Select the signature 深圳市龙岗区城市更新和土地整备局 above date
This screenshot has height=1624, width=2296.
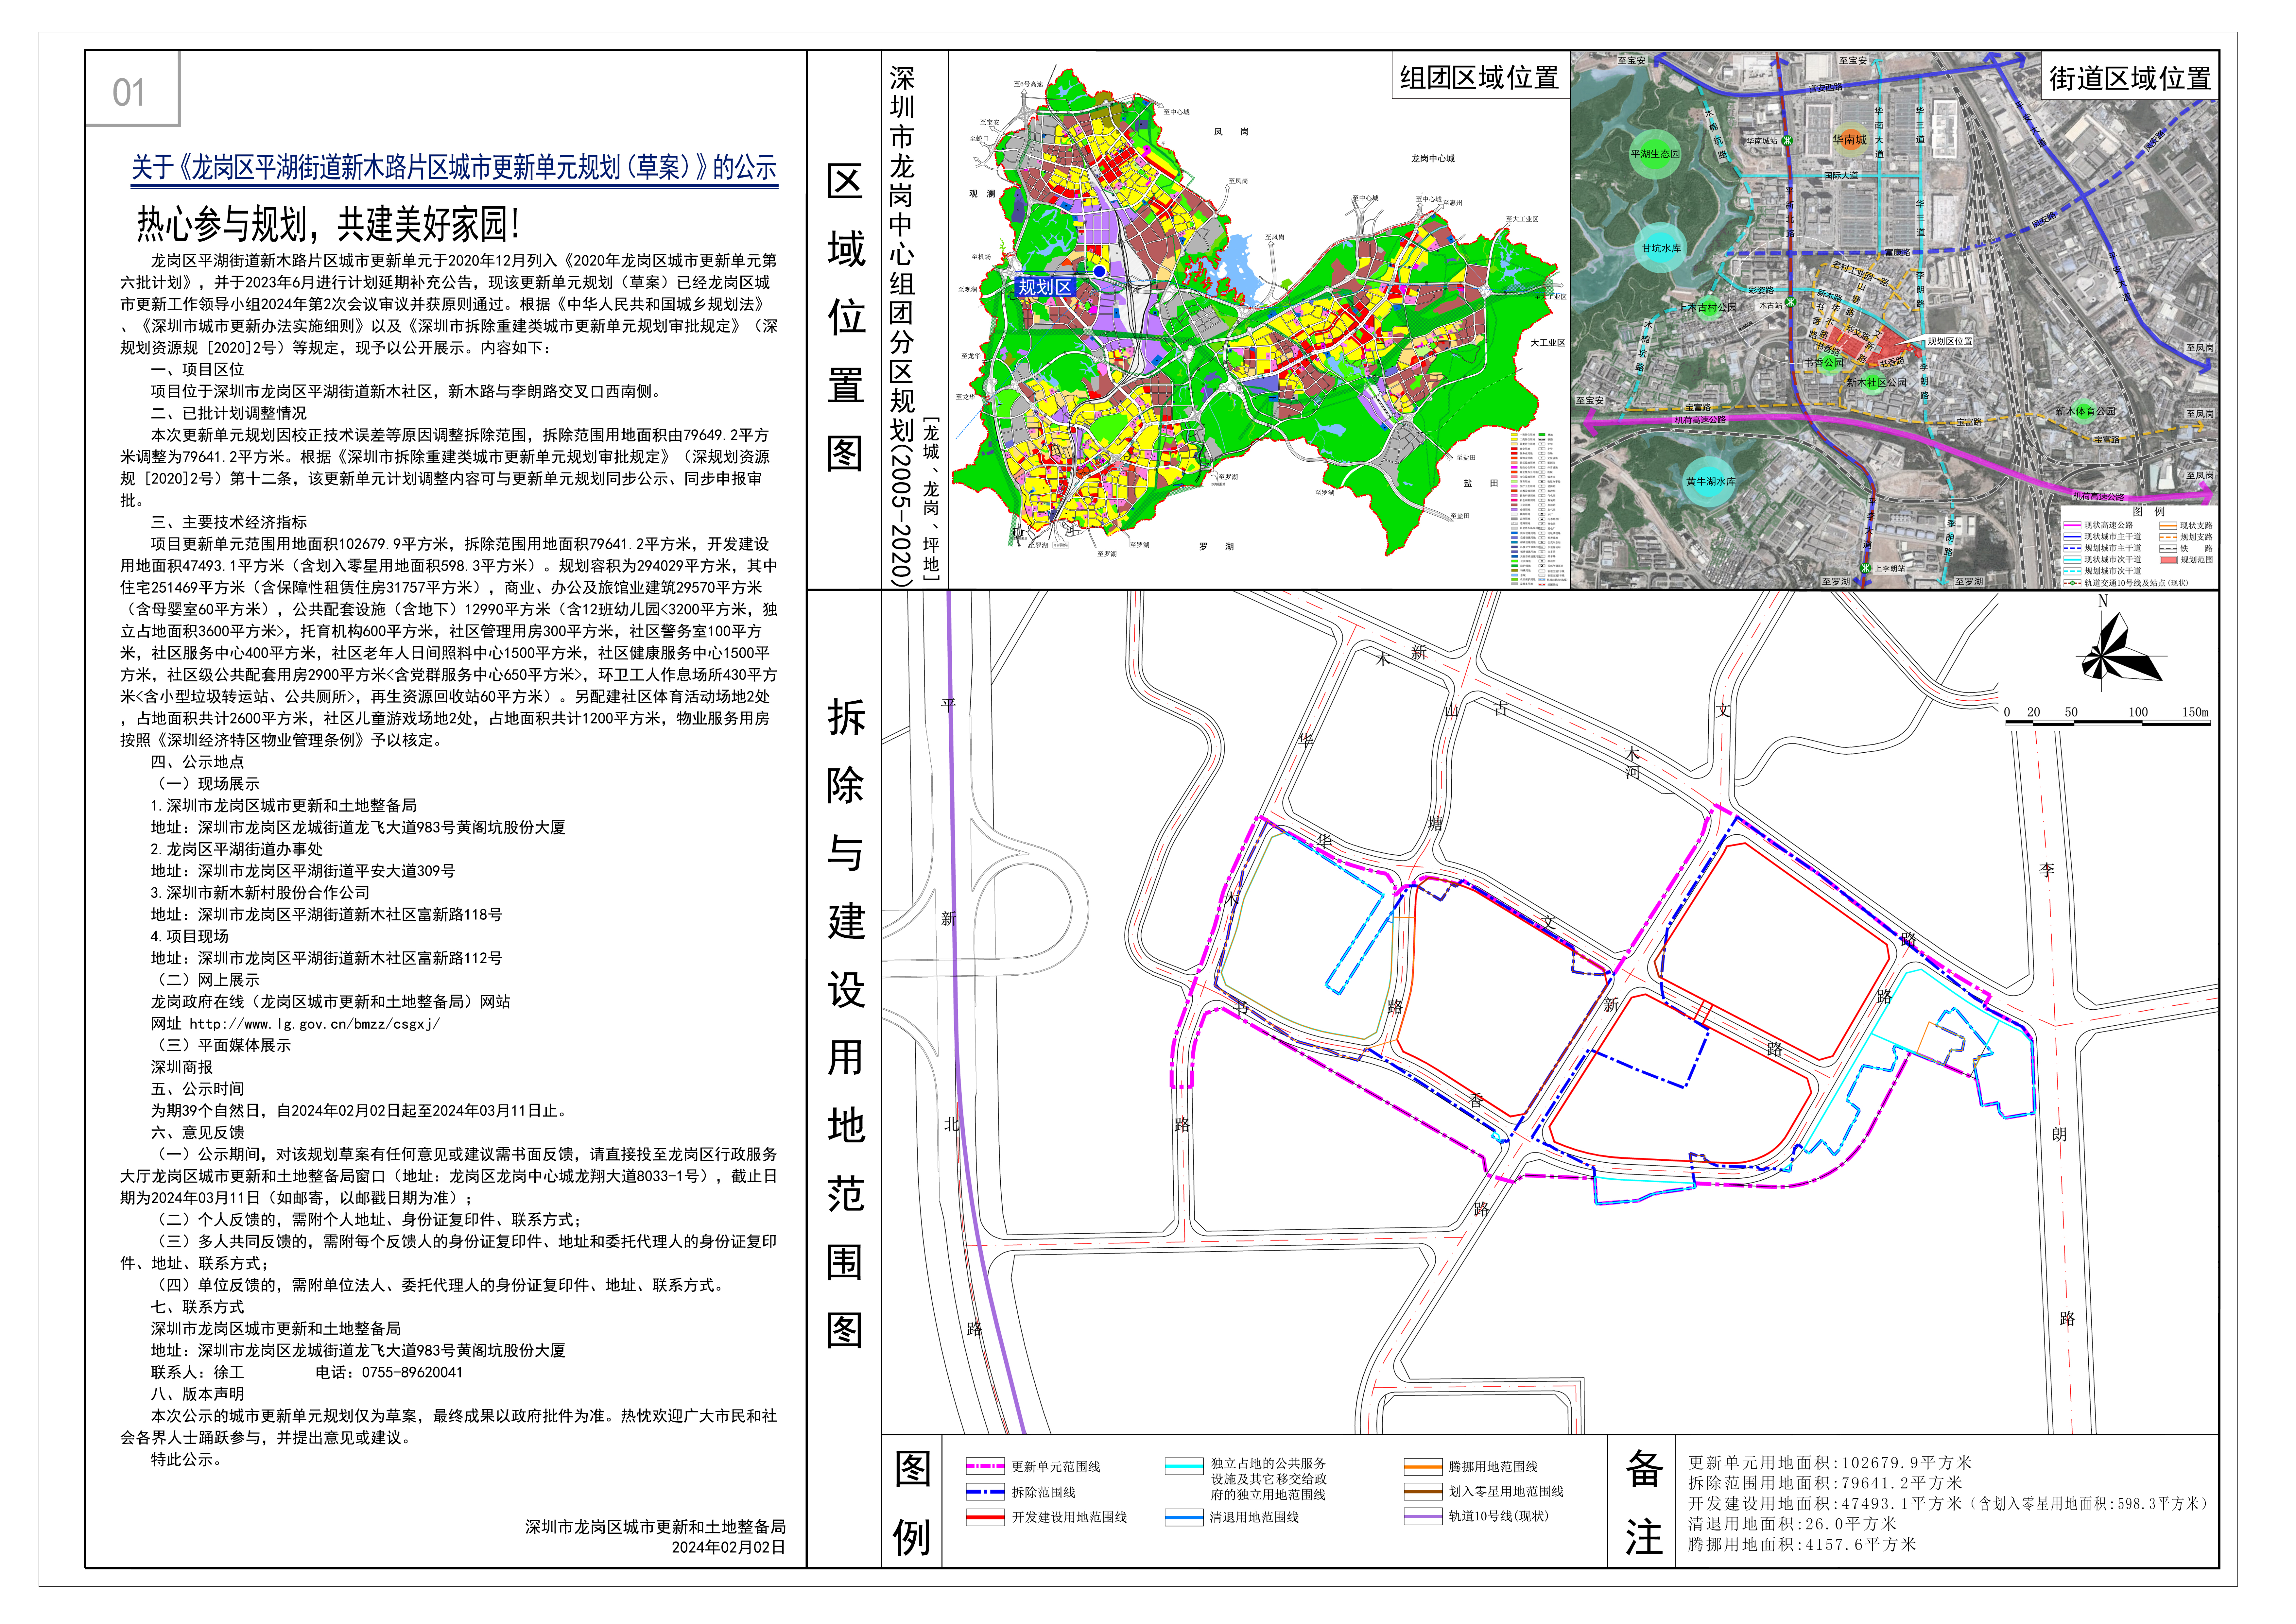point(655,1527)
